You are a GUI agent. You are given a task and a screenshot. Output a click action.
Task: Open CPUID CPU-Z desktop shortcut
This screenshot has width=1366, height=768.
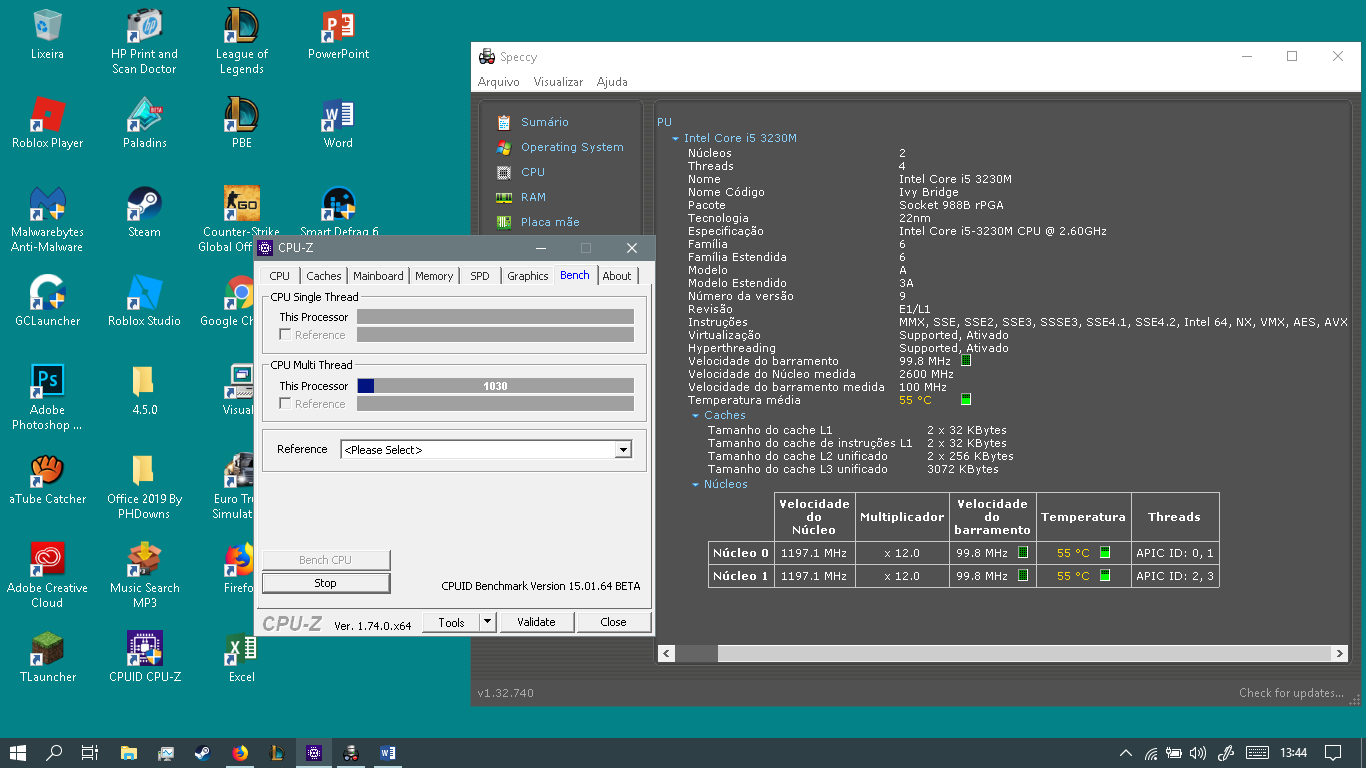(x=144, y=658)
